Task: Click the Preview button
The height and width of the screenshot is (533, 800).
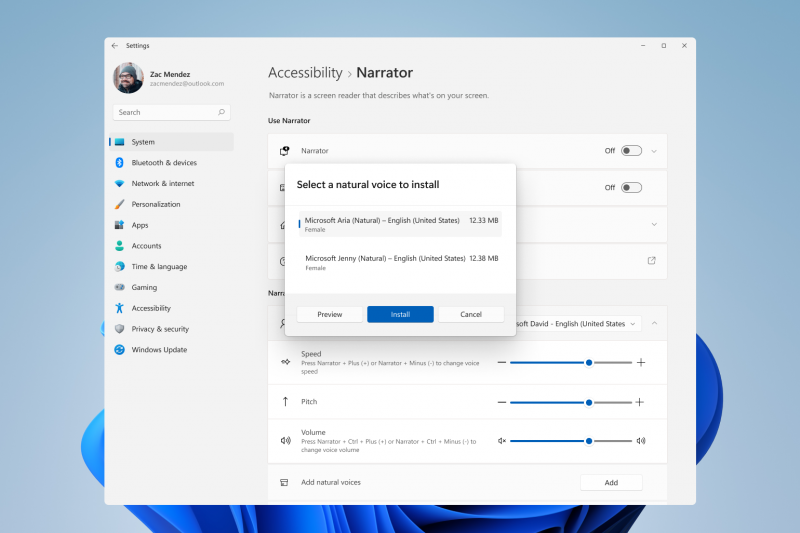Action: point(330,314)
